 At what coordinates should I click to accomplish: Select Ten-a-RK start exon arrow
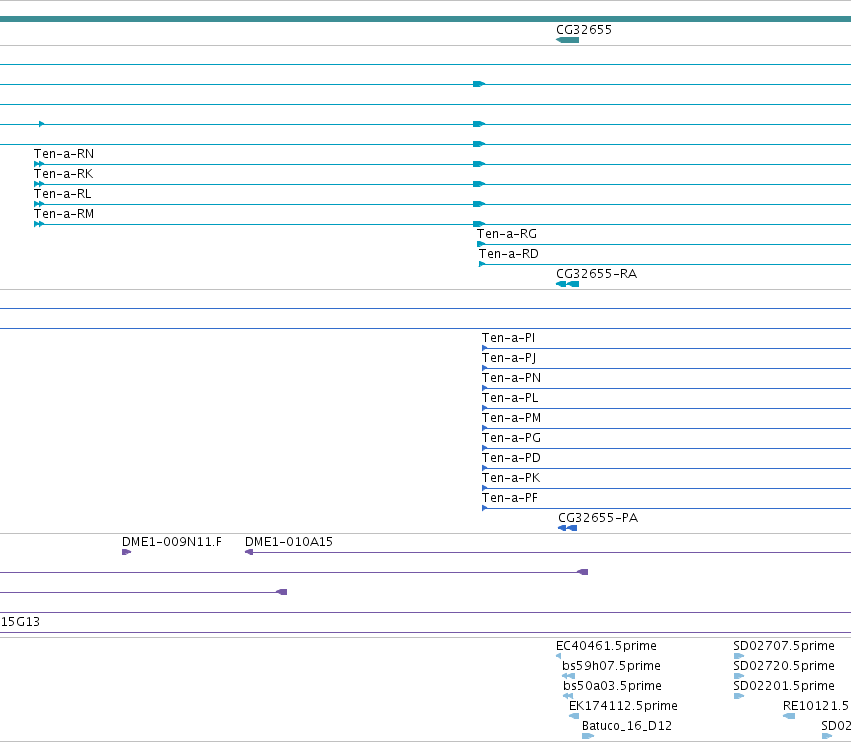(39, 184)
